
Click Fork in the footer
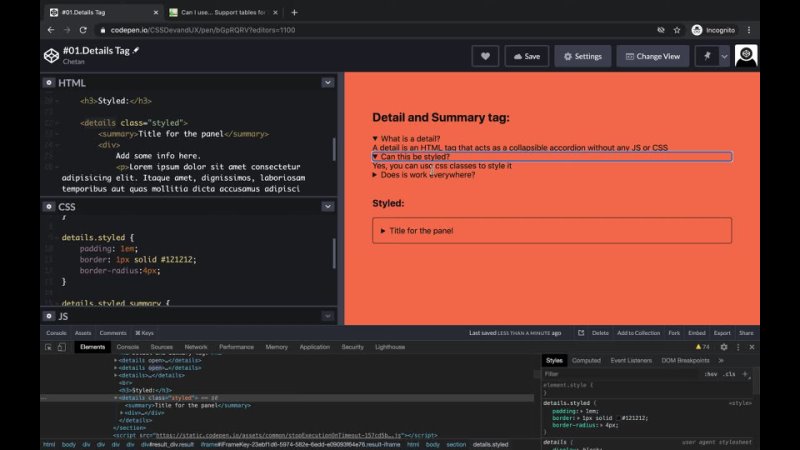click(x=674, y=333)
